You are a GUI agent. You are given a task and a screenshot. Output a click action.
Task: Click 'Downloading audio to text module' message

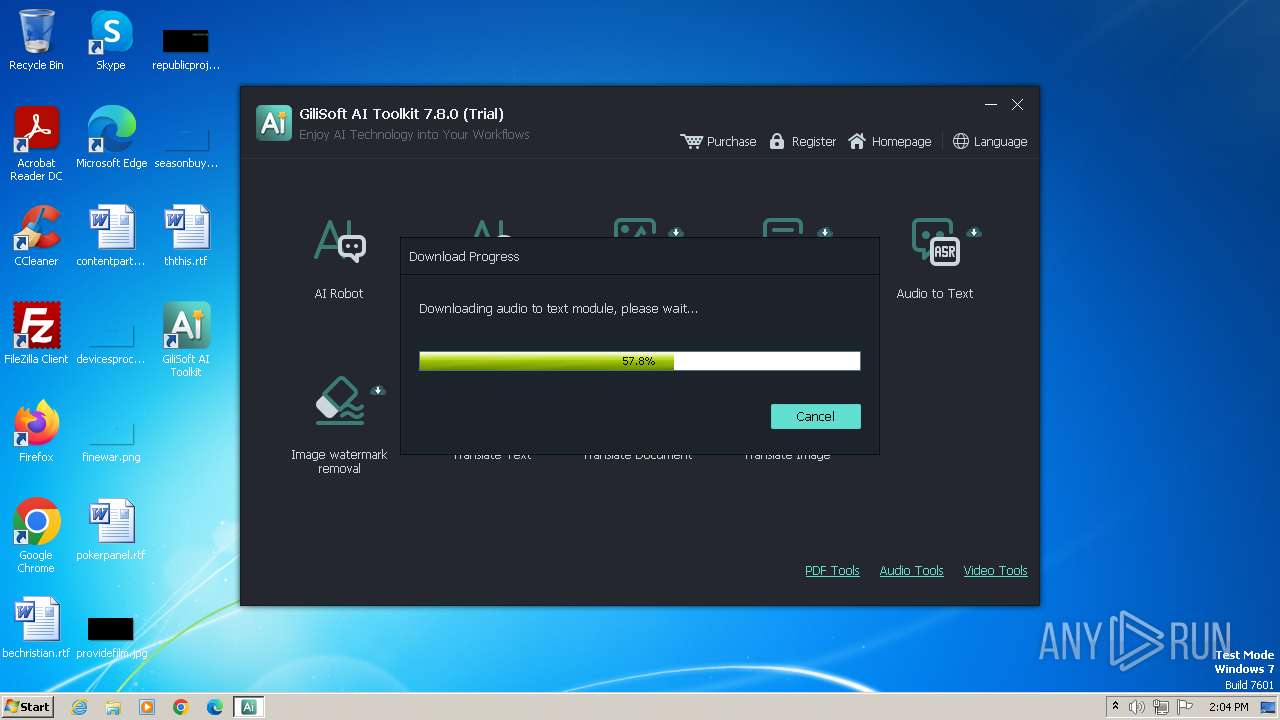click(558, 309)
